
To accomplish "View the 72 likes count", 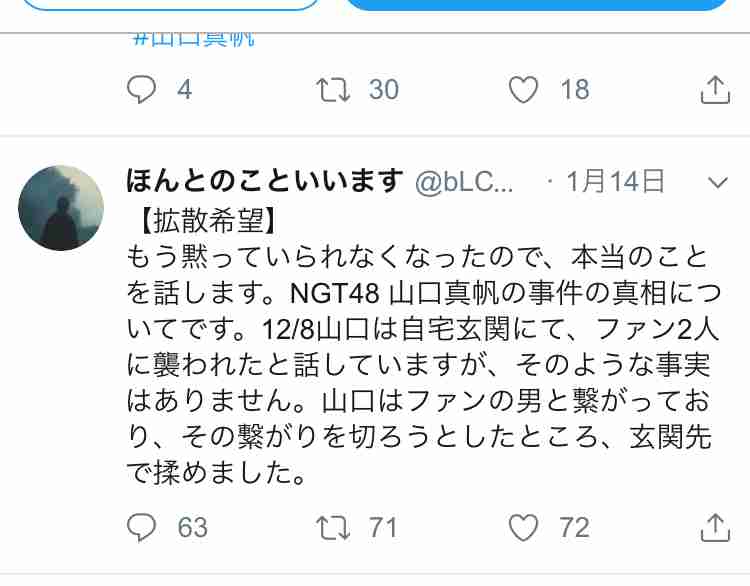I will tap(574, 528).
